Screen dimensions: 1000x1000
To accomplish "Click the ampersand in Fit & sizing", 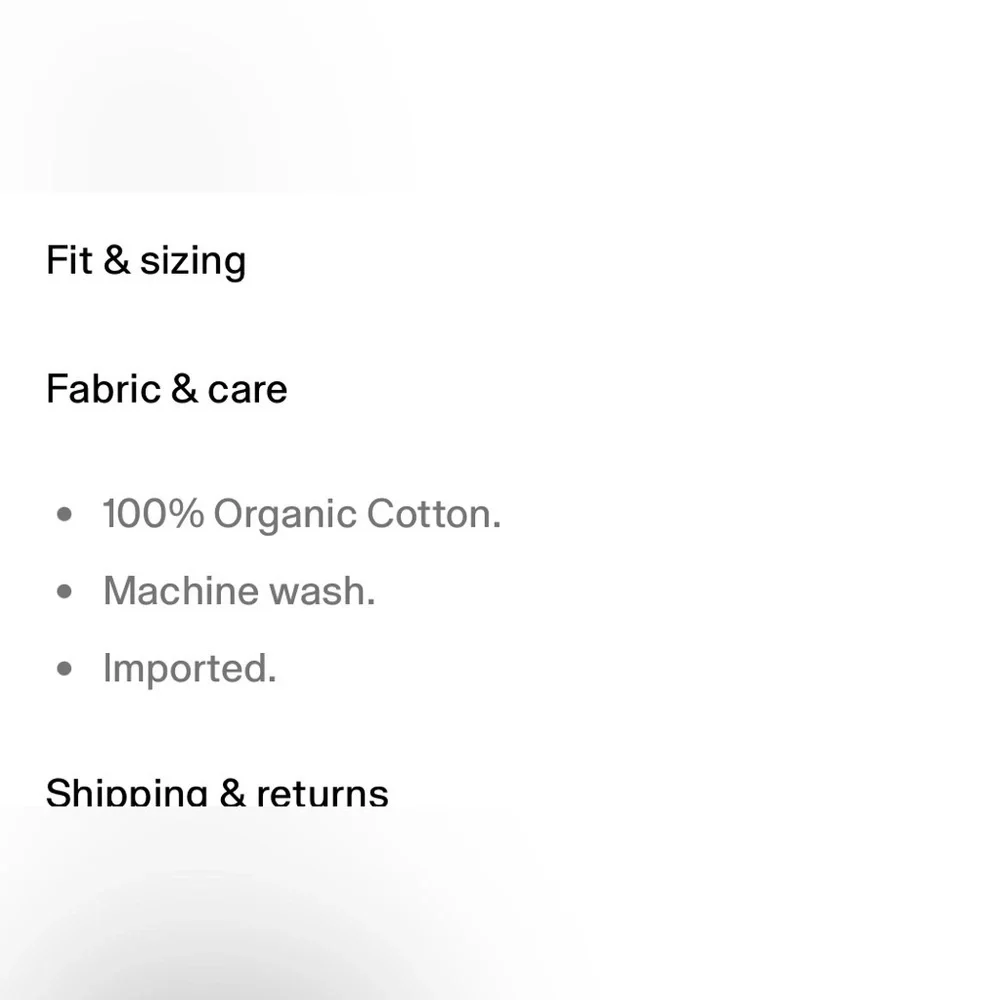I will (x=117, y=260).
